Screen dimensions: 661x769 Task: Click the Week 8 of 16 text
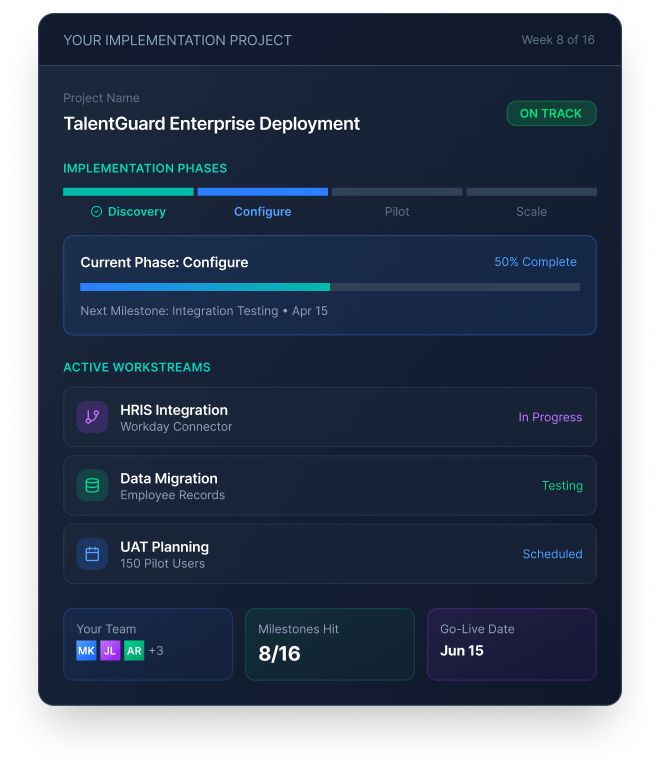(558, 40)
